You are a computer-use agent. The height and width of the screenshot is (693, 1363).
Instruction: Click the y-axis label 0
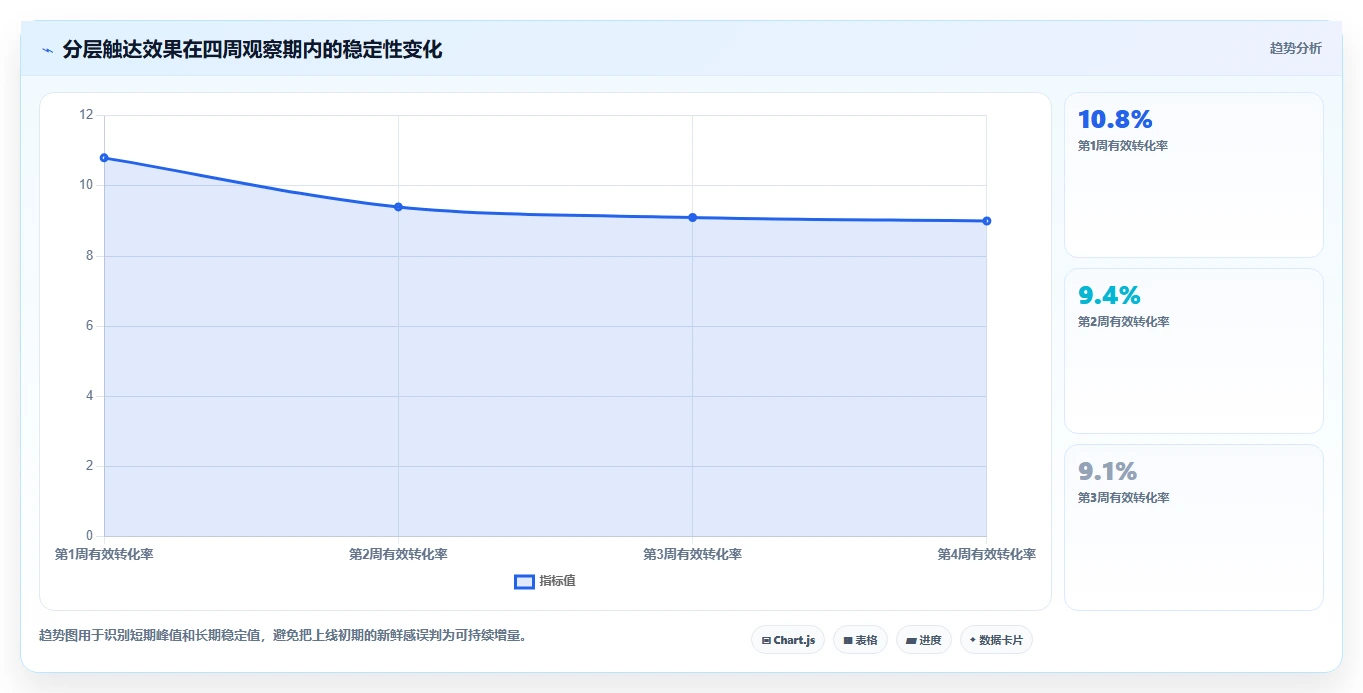point(89,536)
